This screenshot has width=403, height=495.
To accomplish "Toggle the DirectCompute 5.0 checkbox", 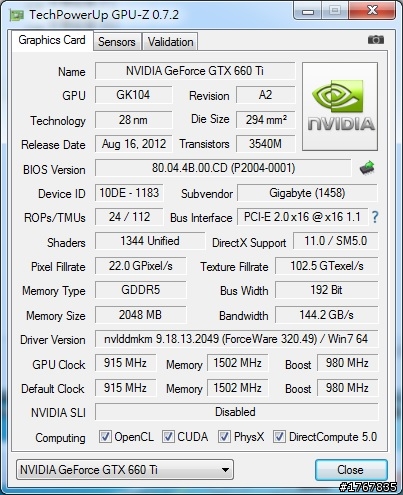I will 279,436.
